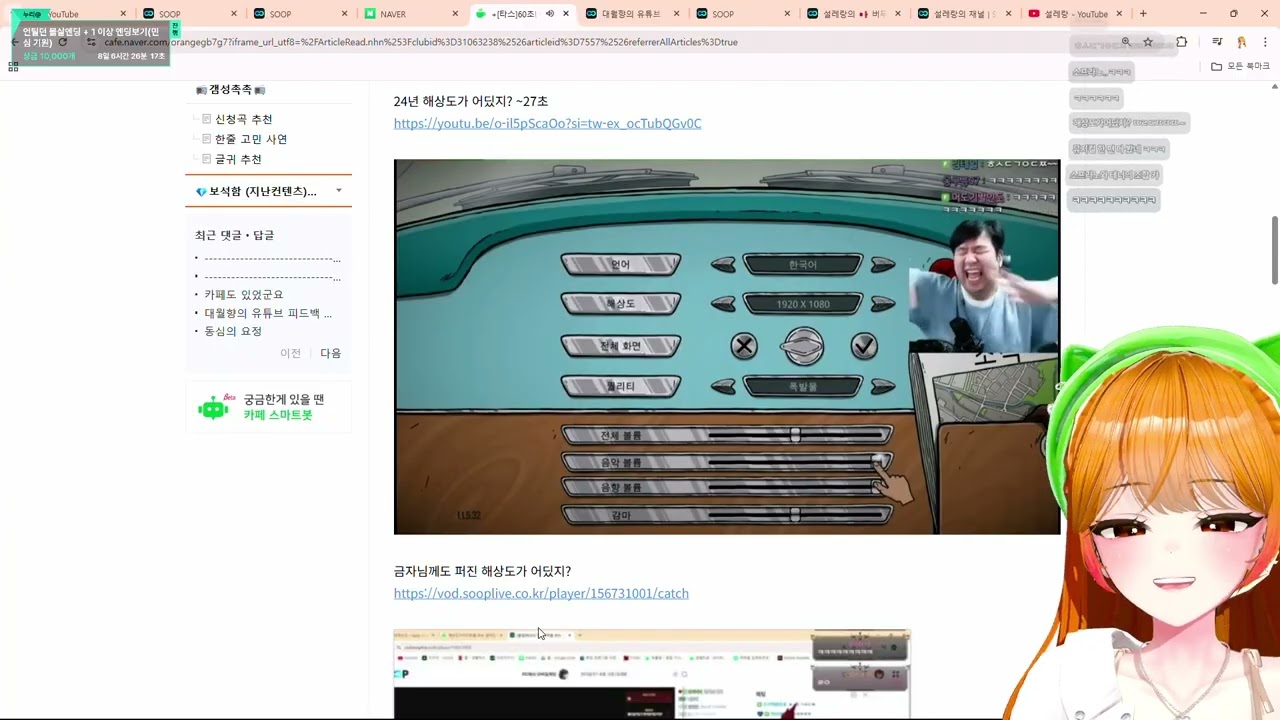Click the cafe.naver.com address bar
This screenshot has width=1280, height=720.
click(x=600, y=42)
